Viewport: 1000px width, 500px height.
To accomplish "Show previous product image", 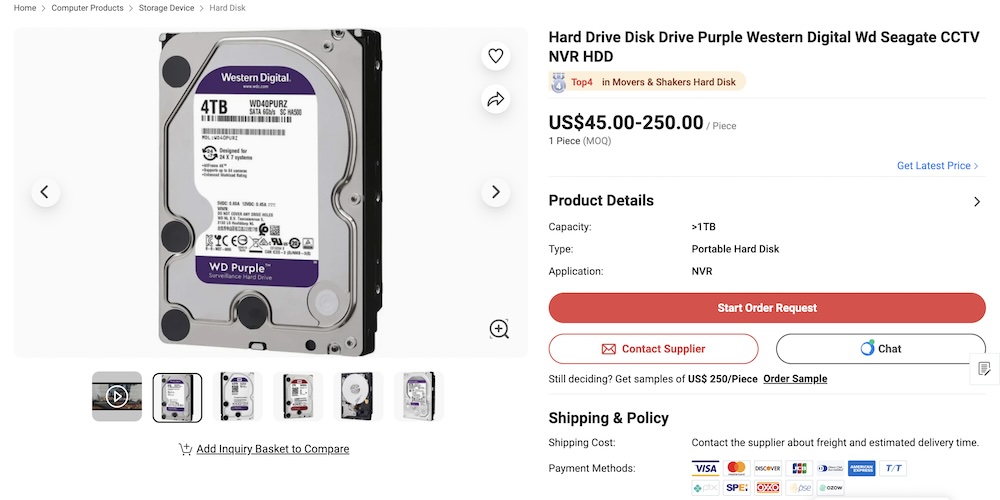I will coord(45,192).
